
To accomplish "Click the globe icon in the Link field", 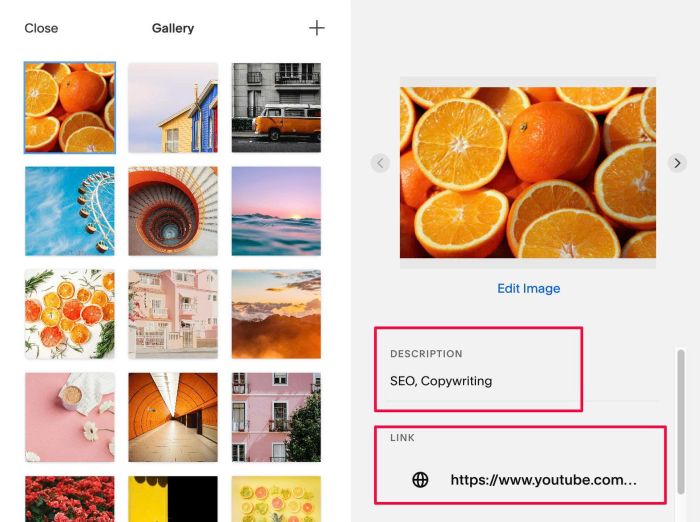I will [x=420, y=480].
